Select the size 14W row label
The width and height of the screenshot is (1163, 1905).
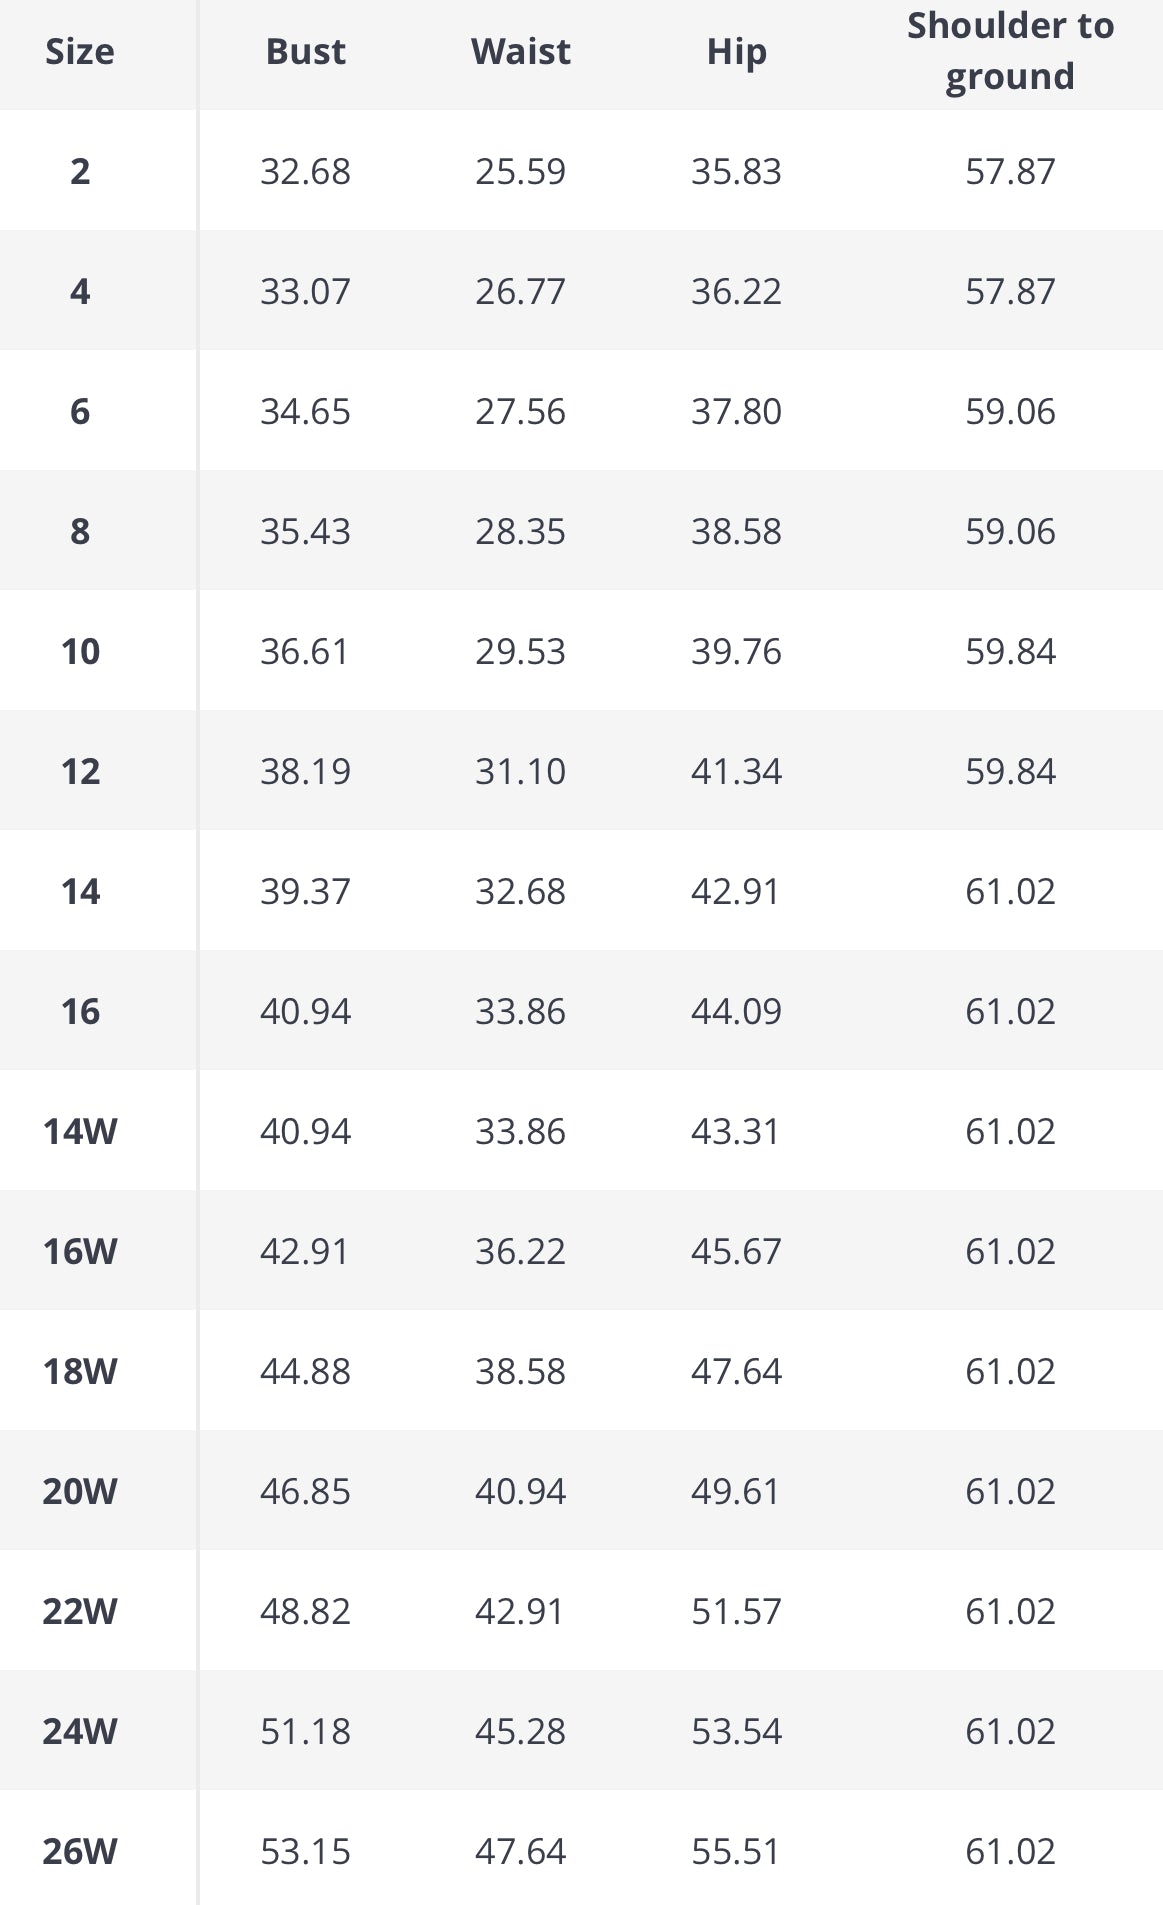click(80, 1131)
